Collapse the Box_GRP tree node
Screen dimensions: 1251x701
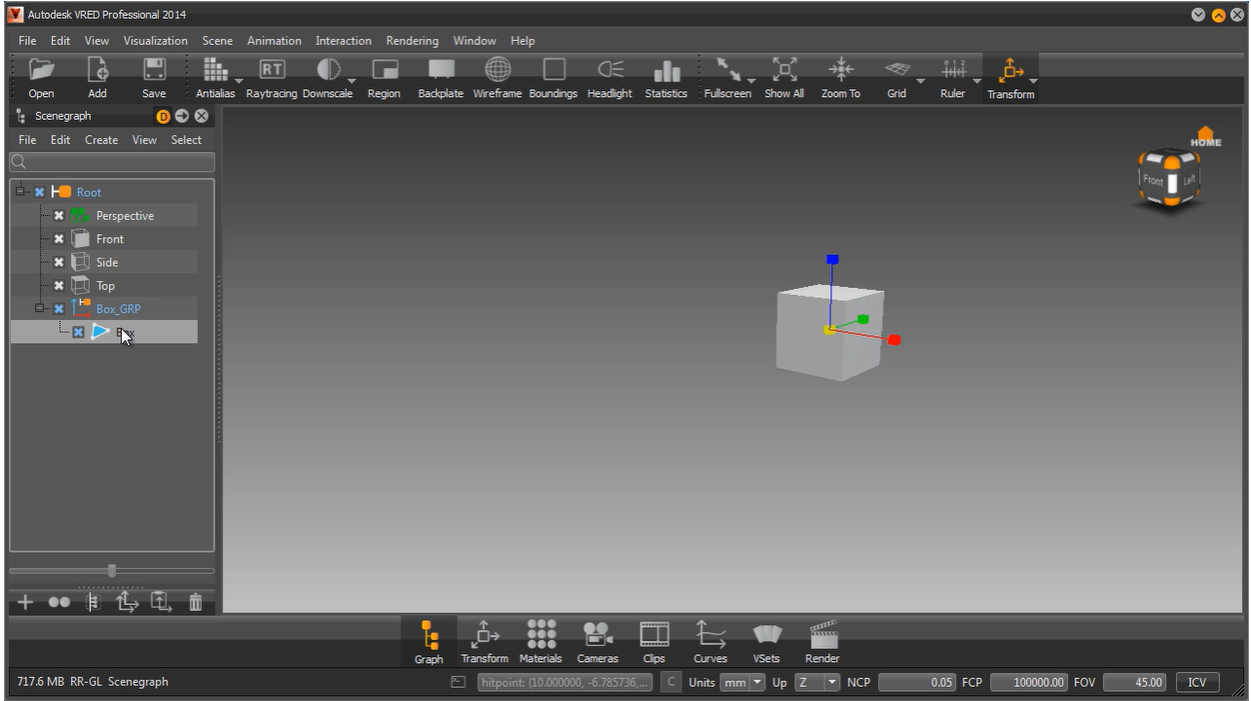click(41, 307)
